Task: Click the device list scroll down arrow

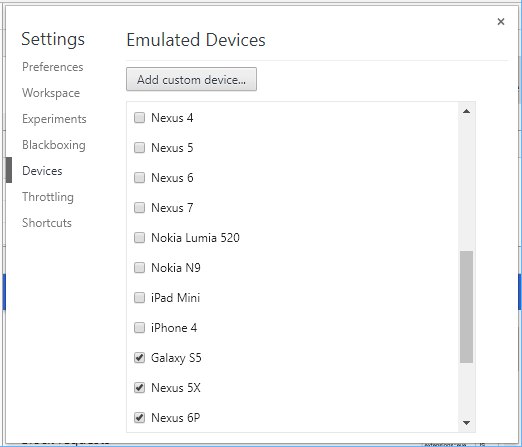Action: coord(466,423)
